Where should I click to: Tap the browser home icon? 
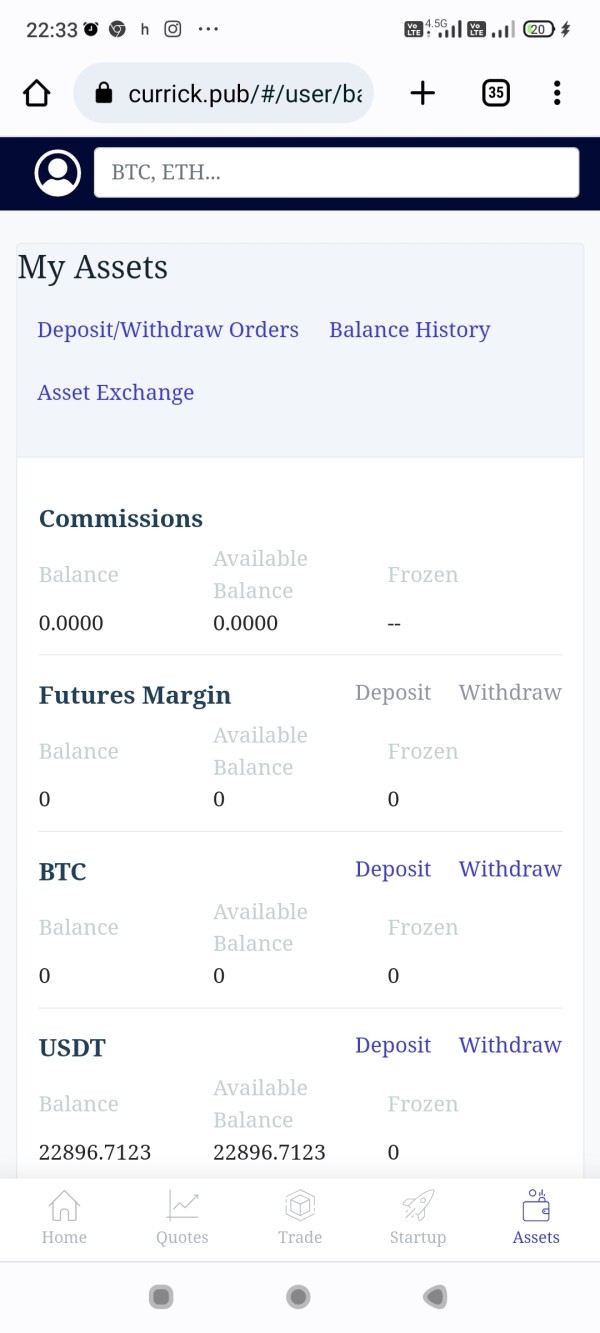coord(36,93)
